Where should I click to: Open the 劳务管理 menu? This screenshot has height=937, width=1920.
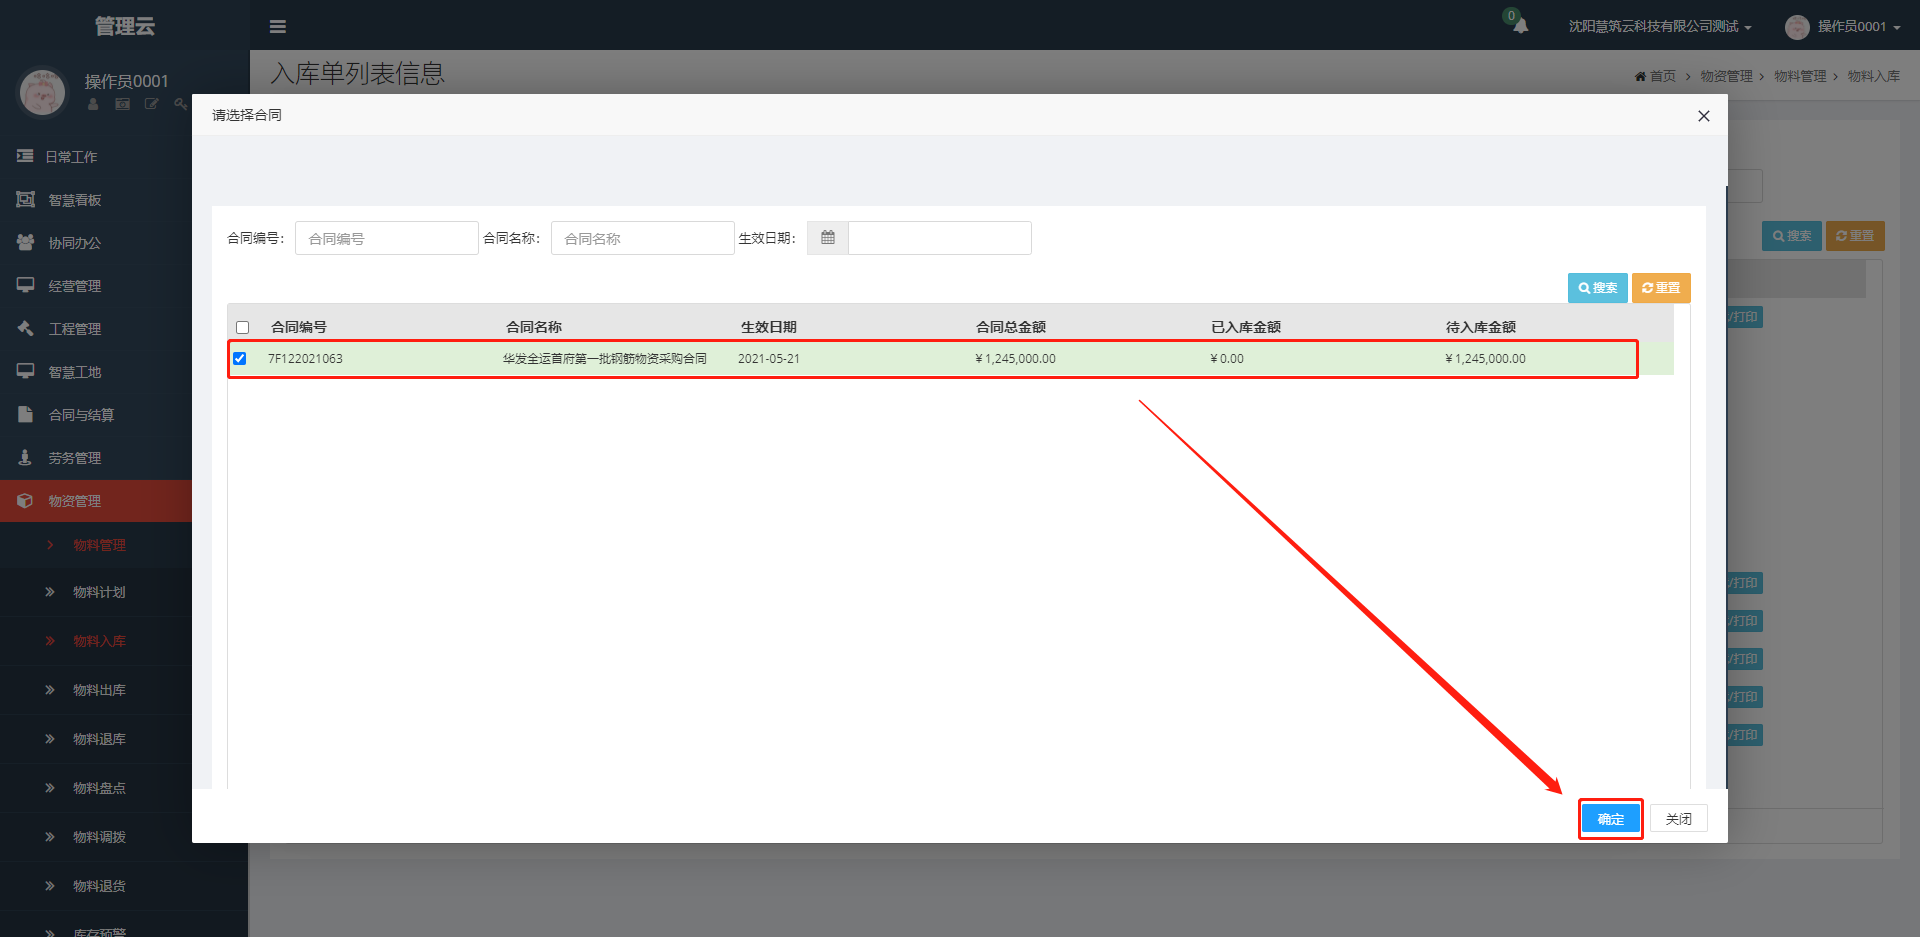click(75, 458)
